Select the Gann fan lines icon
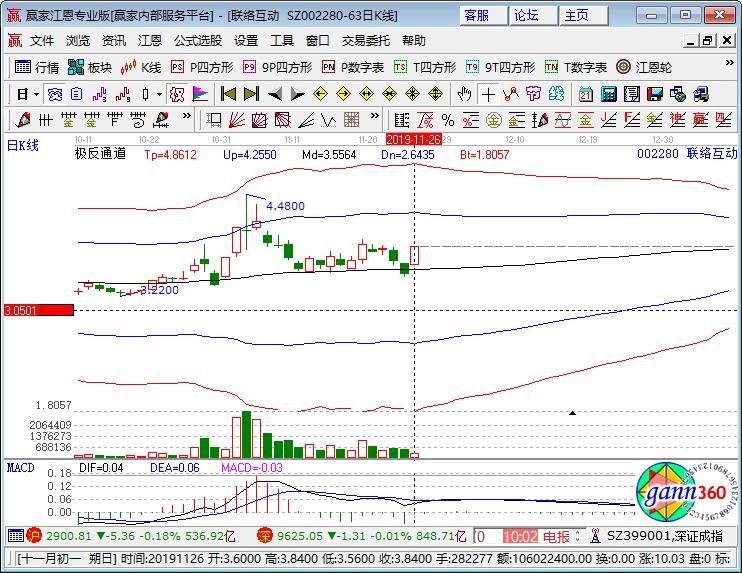This screenshot has height=573, width=742. pyautogui.click(x=237, y=120)
